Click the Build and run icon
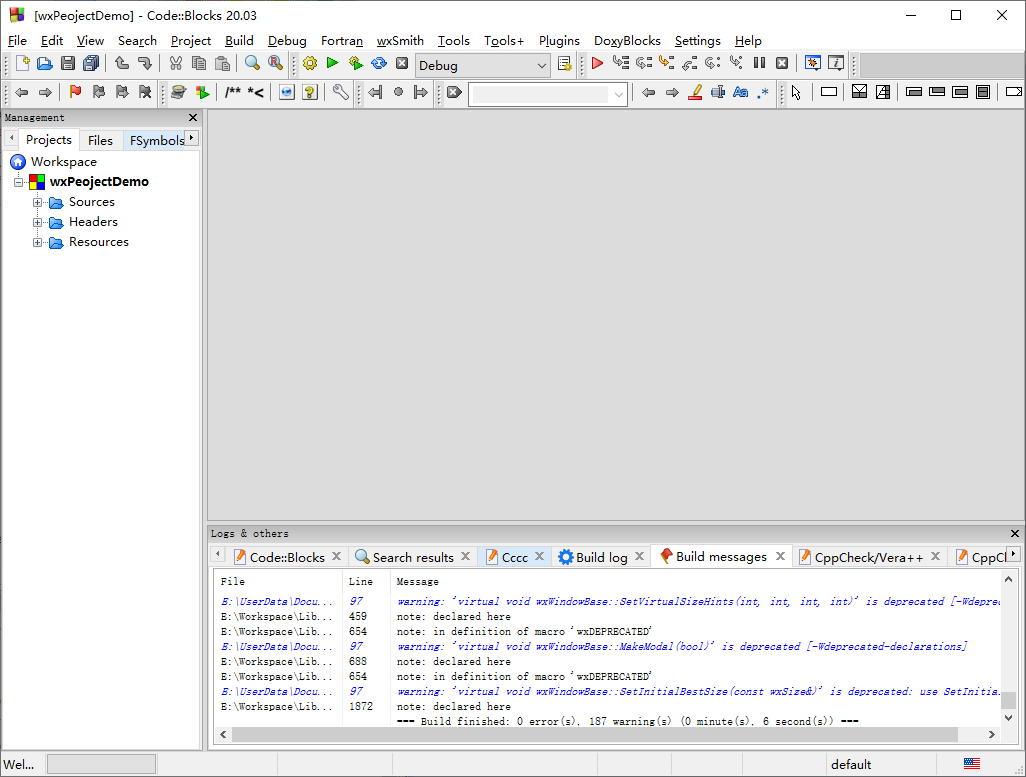 point(355,63)
